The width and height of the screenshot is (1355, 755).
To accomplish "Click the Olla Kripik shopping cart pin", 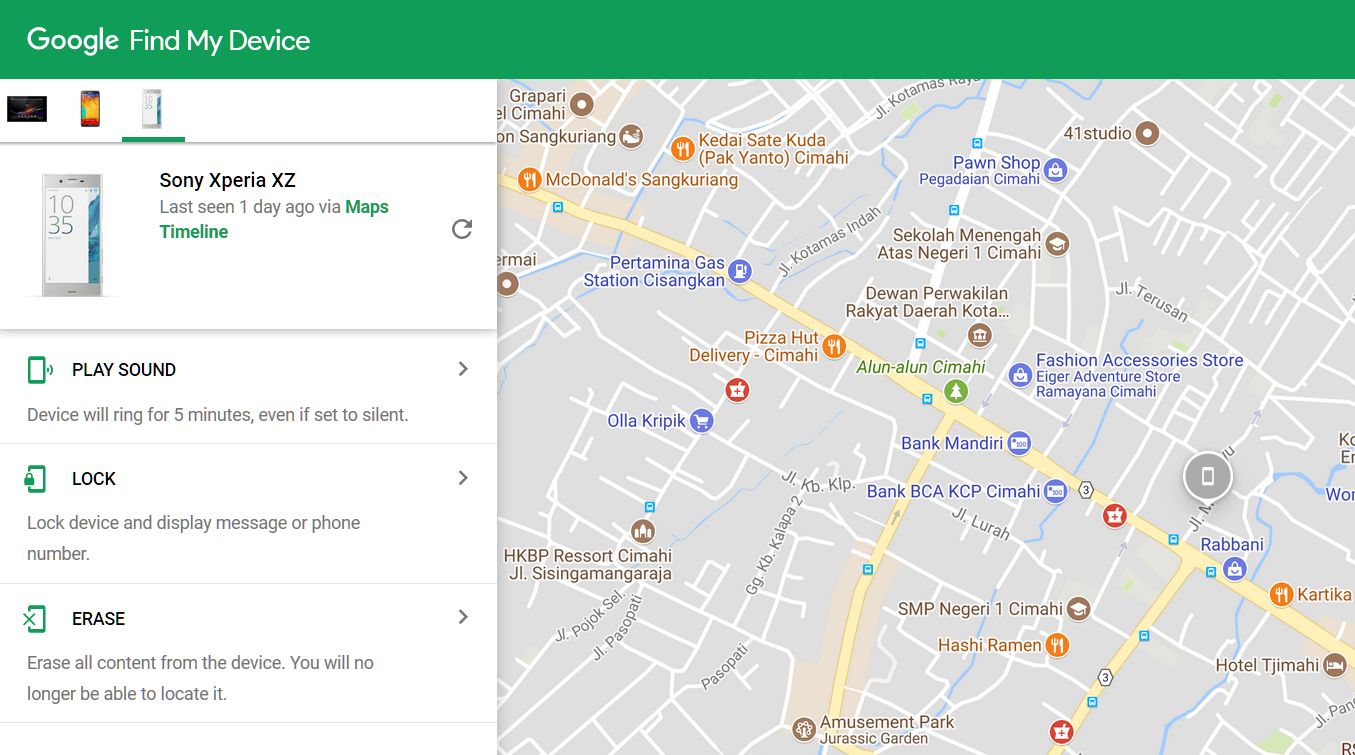I will point(702,421).
